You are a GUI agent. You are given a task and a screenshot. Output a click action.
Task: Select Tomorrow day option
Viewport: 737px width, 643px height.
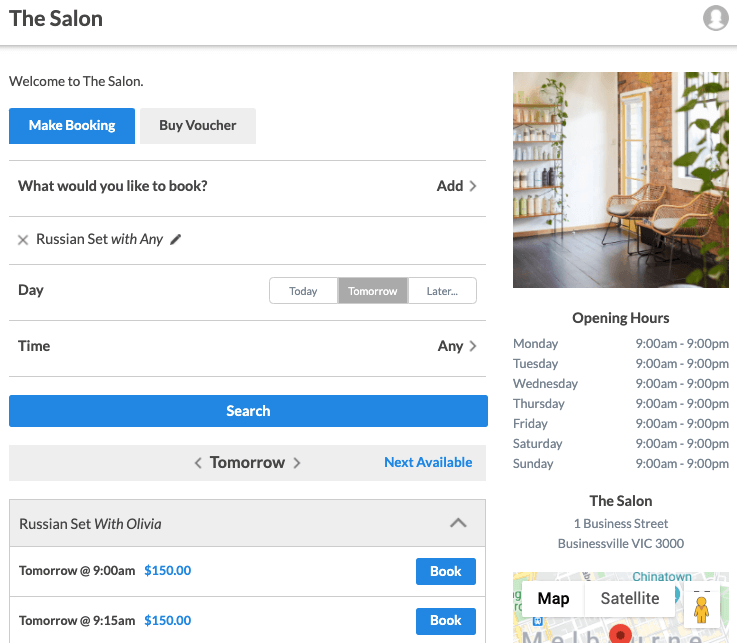pyautogui.click(x=373, y=291)
